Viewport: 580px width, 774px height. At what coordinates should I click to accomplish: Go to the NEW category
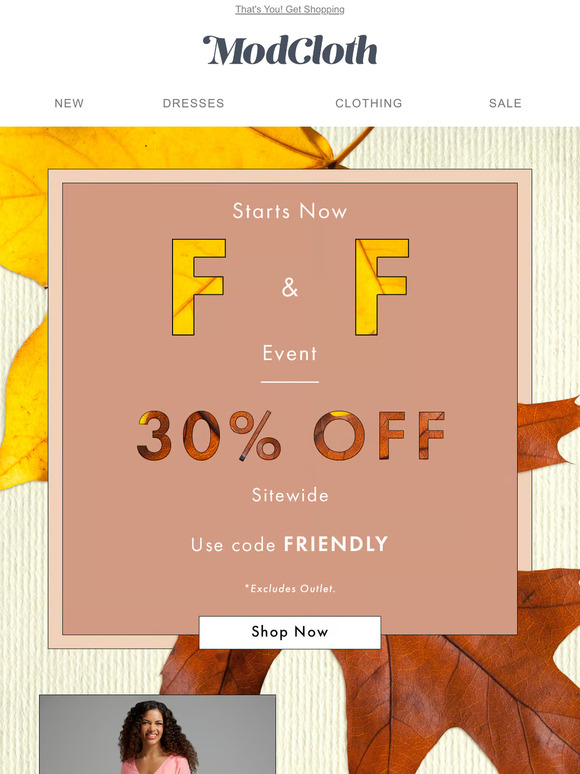69,103
